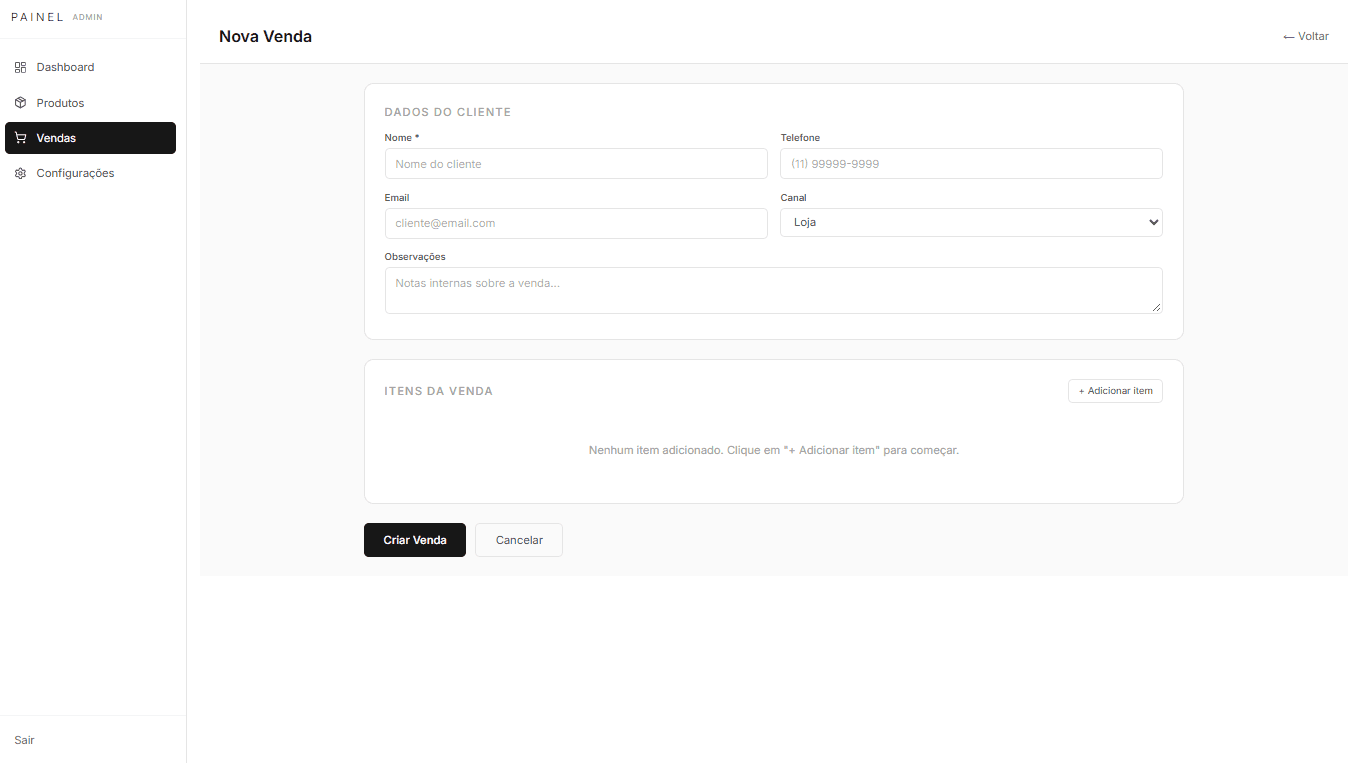Open the Dashboard menu item
Viewport: 1360px width, 763px height.
coord(90,67)
